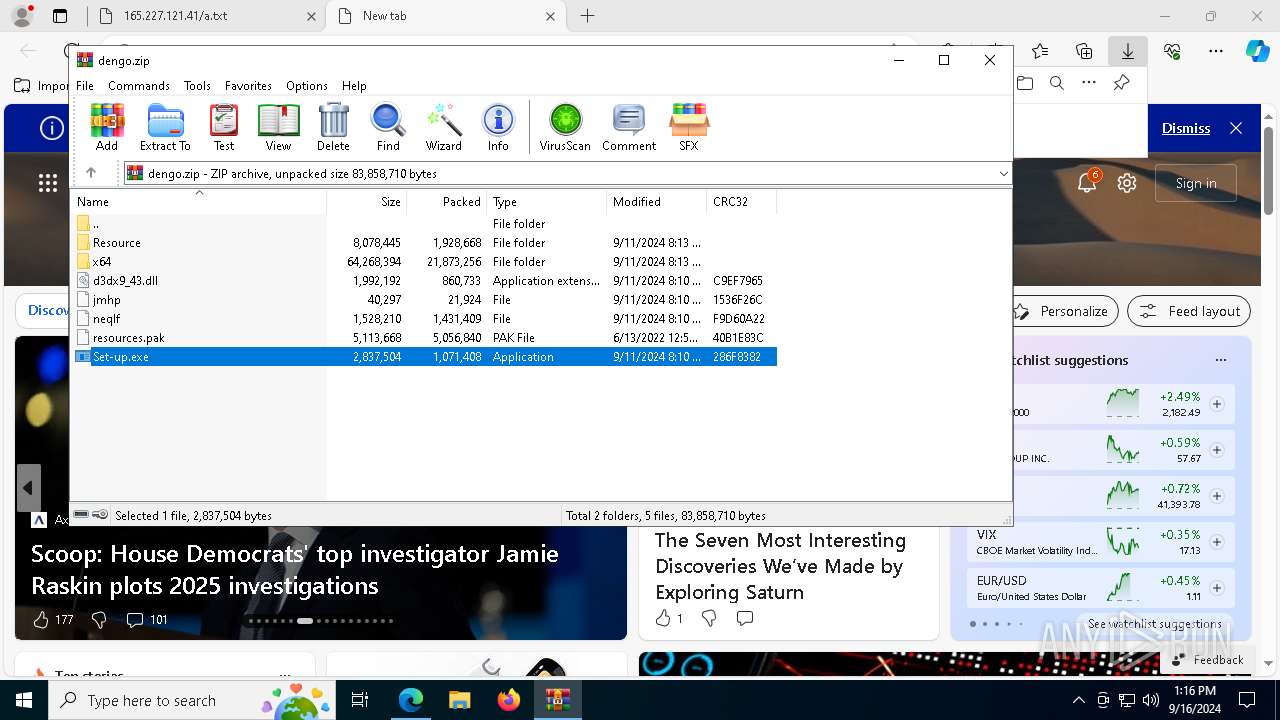Viewport: 1280px width, 720px height.
Task: Sort by Packed column header
Action: (x=447, y=202)
